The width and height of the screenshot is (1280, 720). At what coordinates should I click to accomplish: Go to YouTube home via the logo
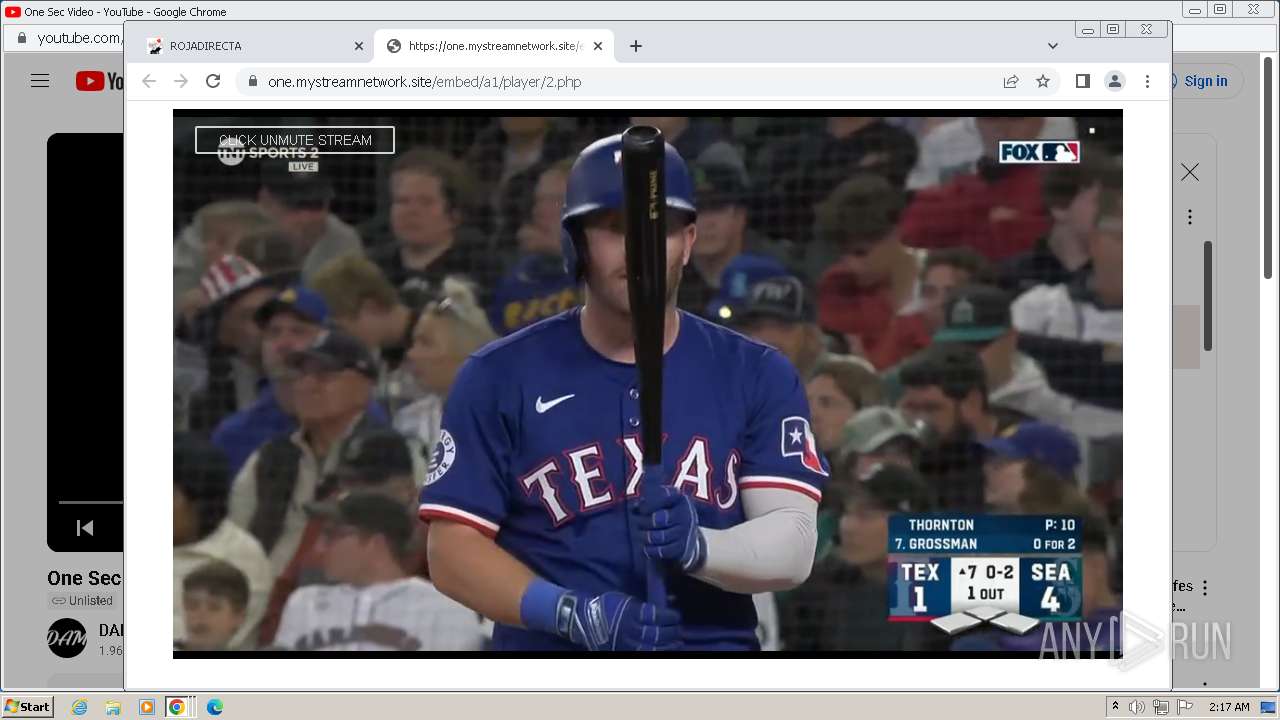(98, 81)
